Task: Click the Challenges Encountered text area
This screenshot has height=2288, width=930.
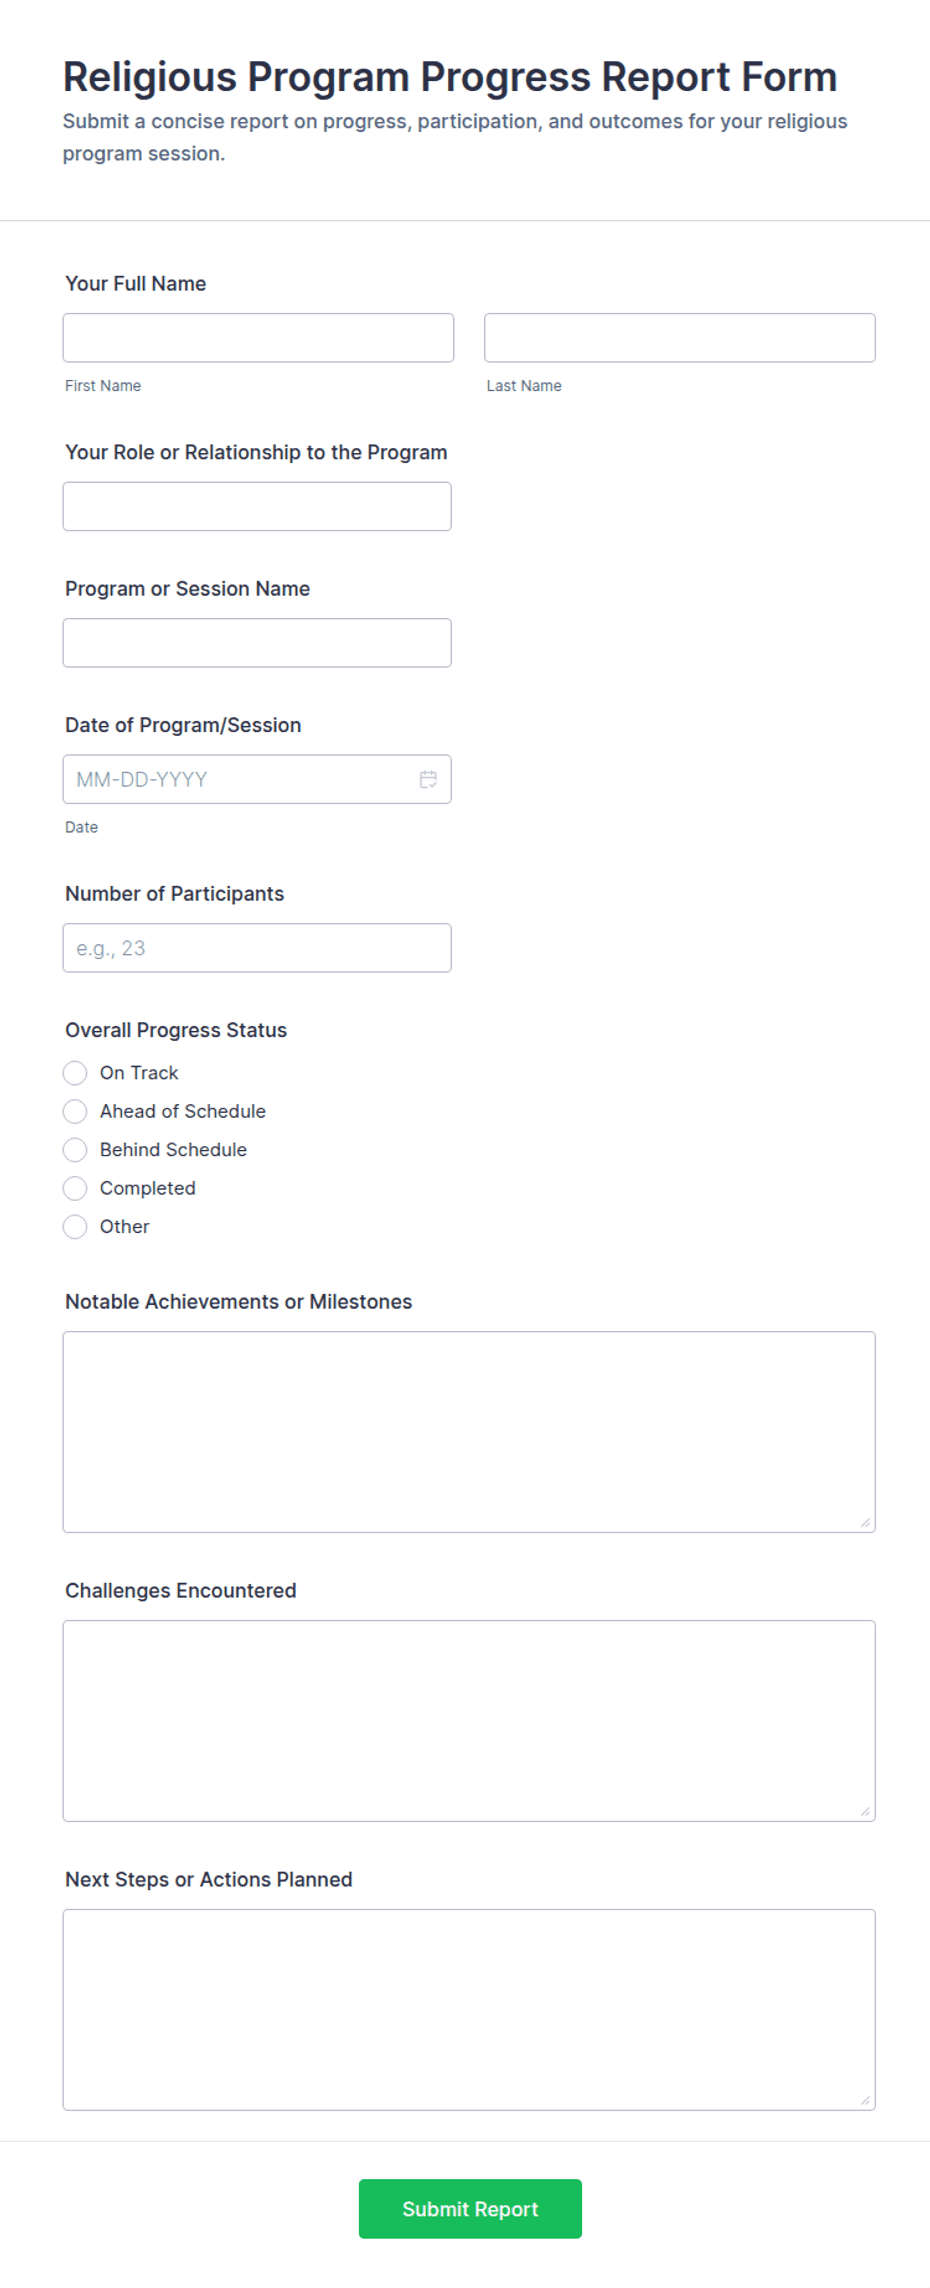Action: [x=469, y=1721]
